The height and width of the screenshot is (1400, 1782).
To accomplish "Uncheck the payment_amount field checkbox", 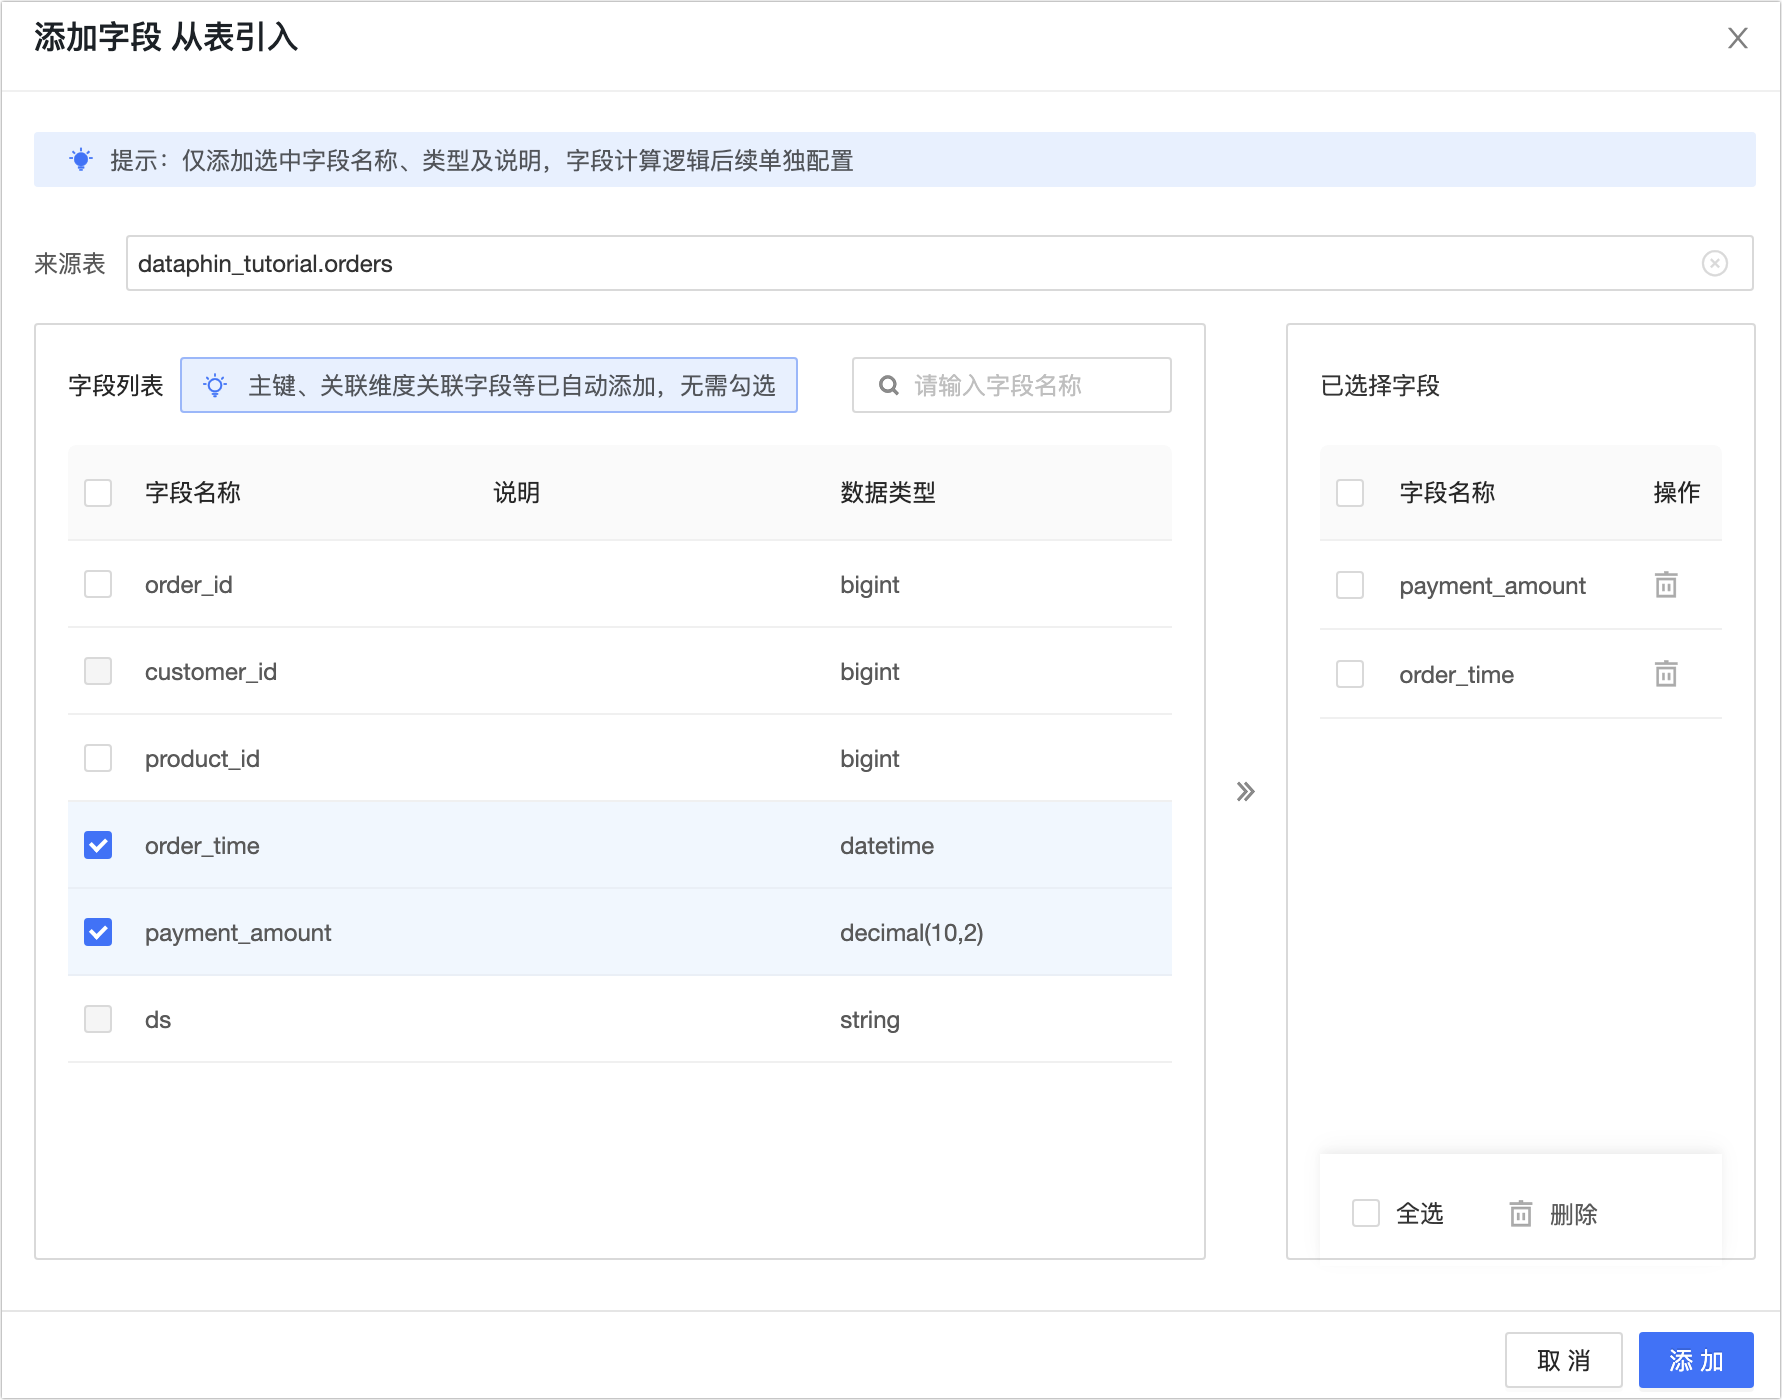I will [98, 932].
